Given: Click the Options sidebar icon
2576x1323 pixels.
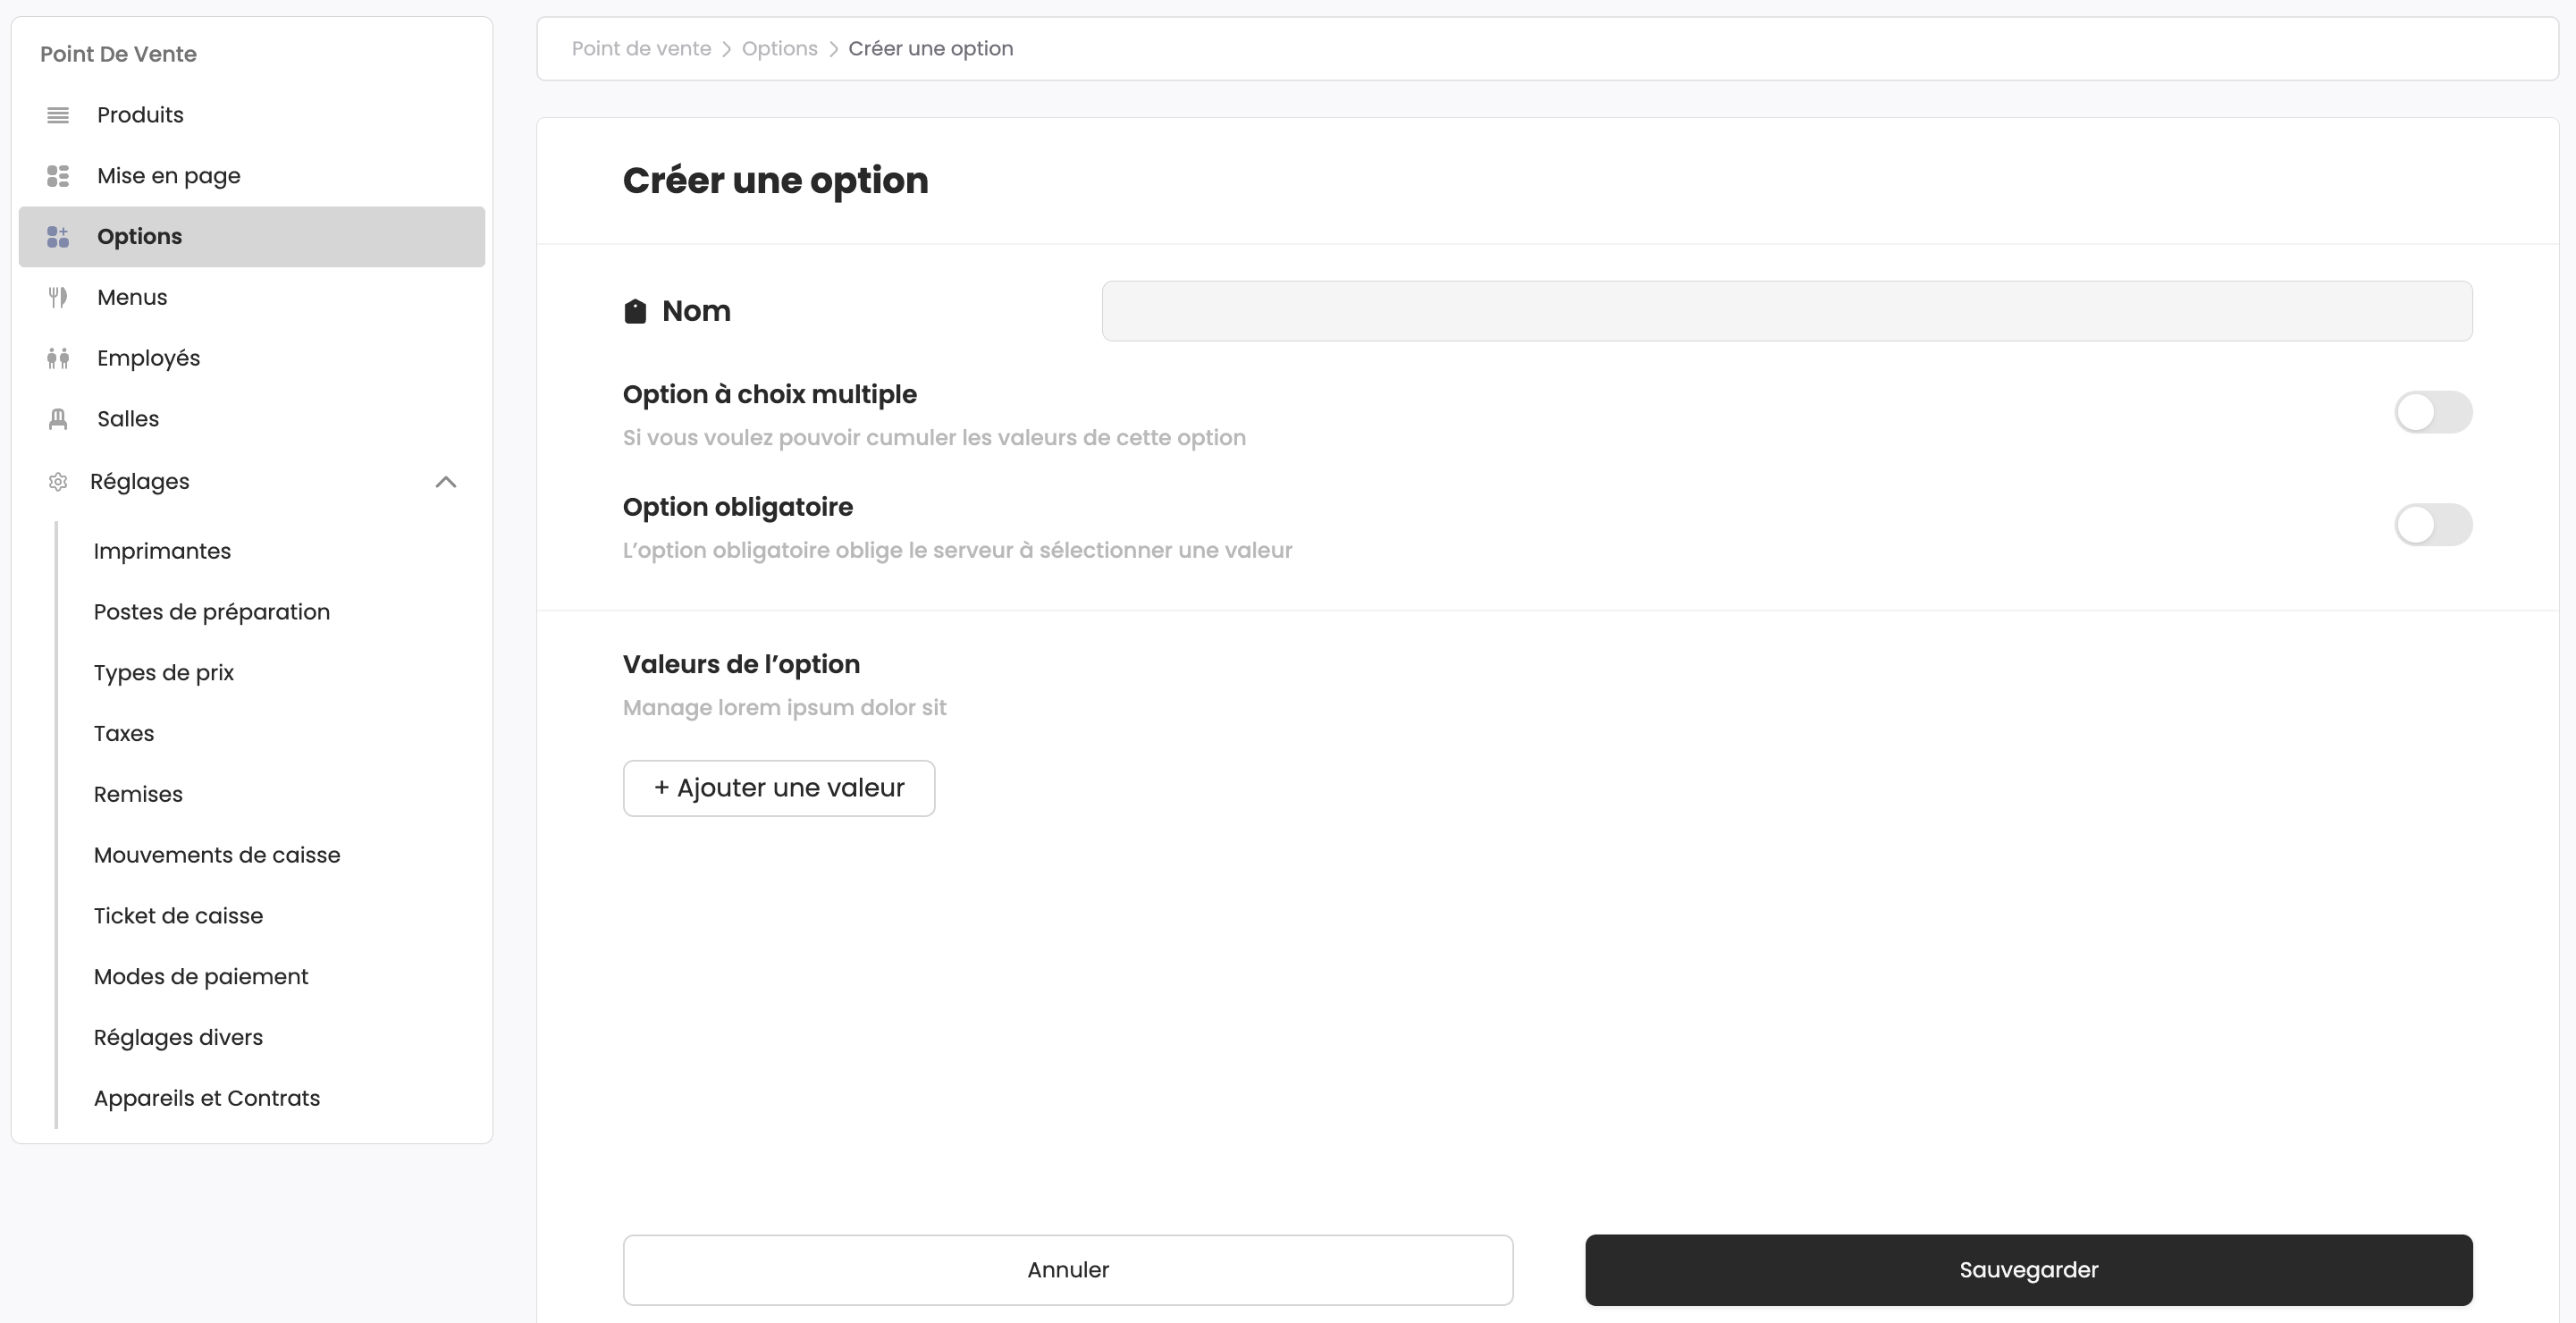Looking at the screenshot, I should 58,237.
